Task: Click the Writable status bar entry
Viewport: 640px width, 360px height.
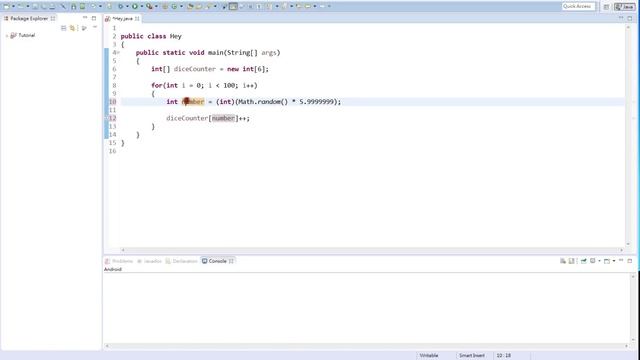Action: coord(429,356)
